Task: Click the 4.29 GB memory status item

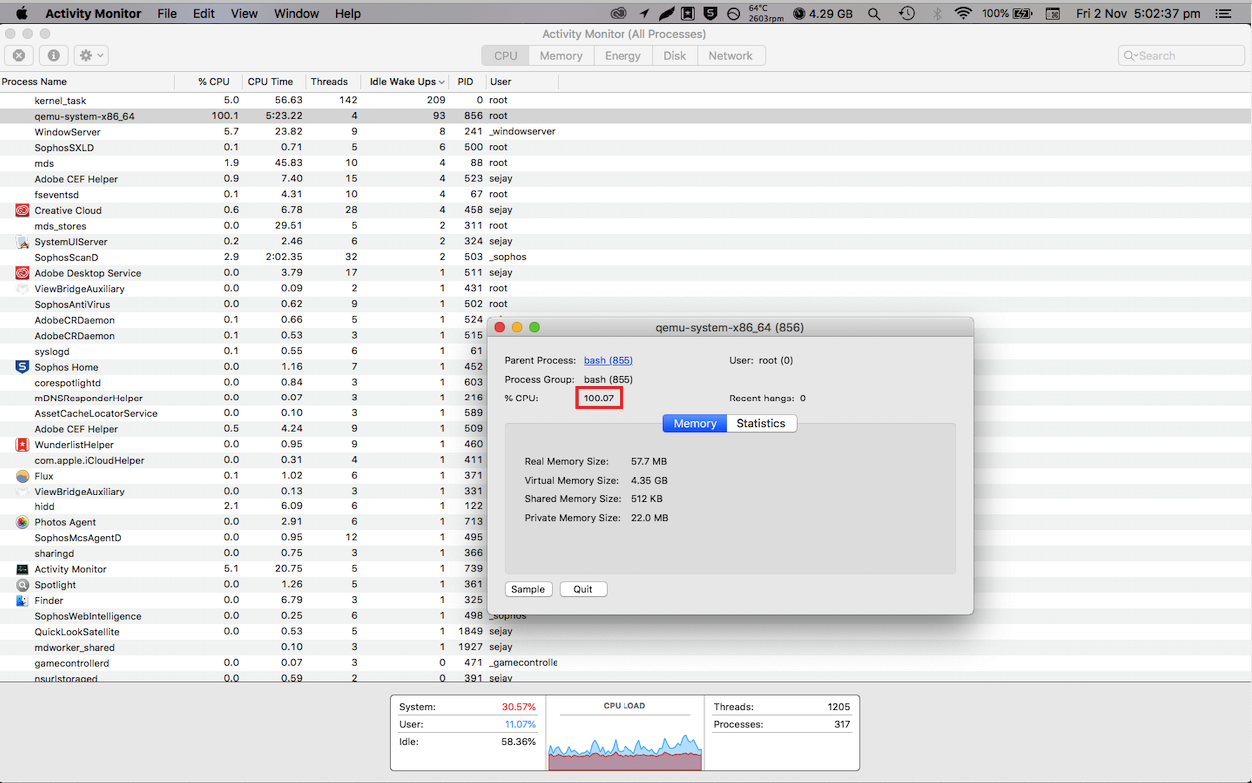Action: coord(823,14)
